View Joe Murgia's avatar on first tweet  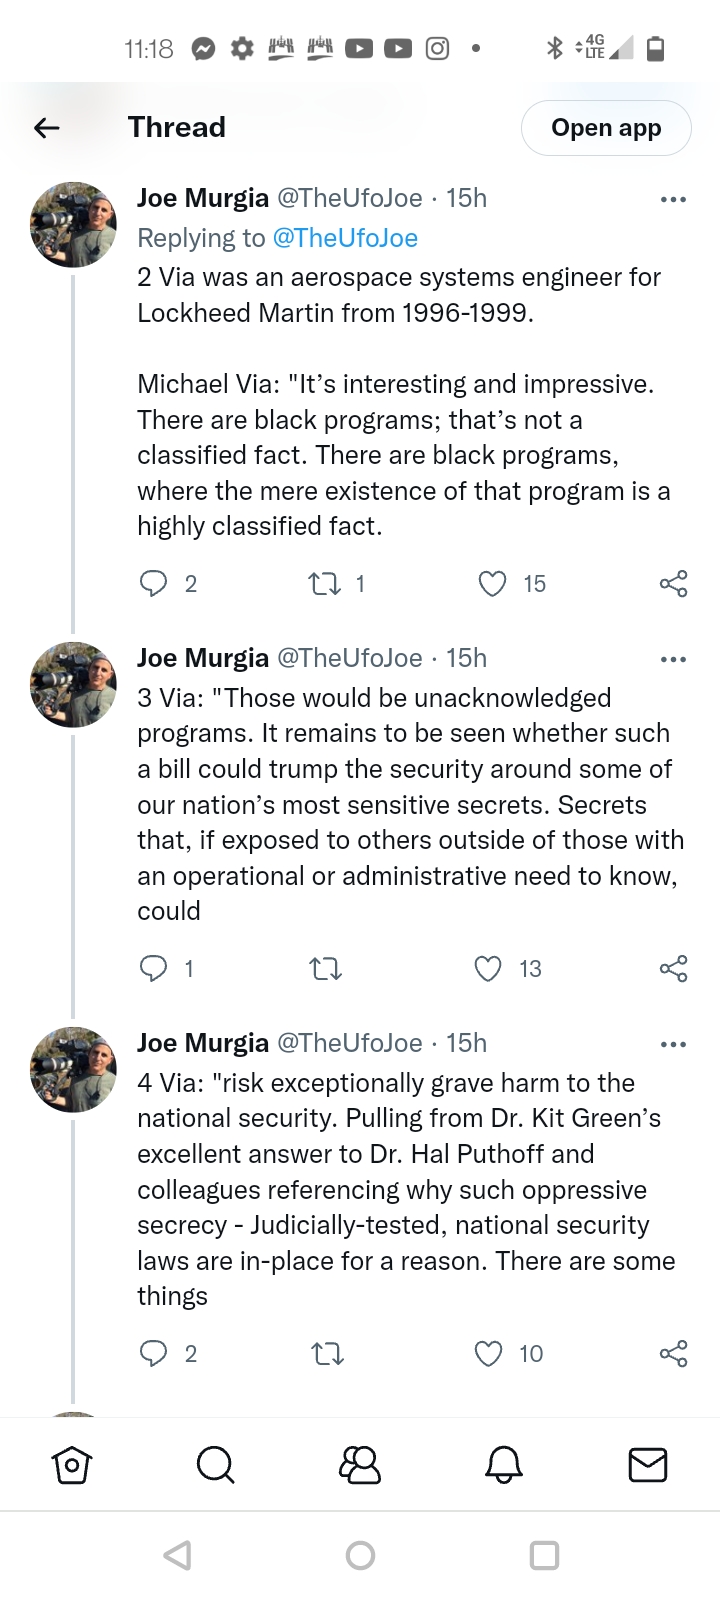(74, 225)
